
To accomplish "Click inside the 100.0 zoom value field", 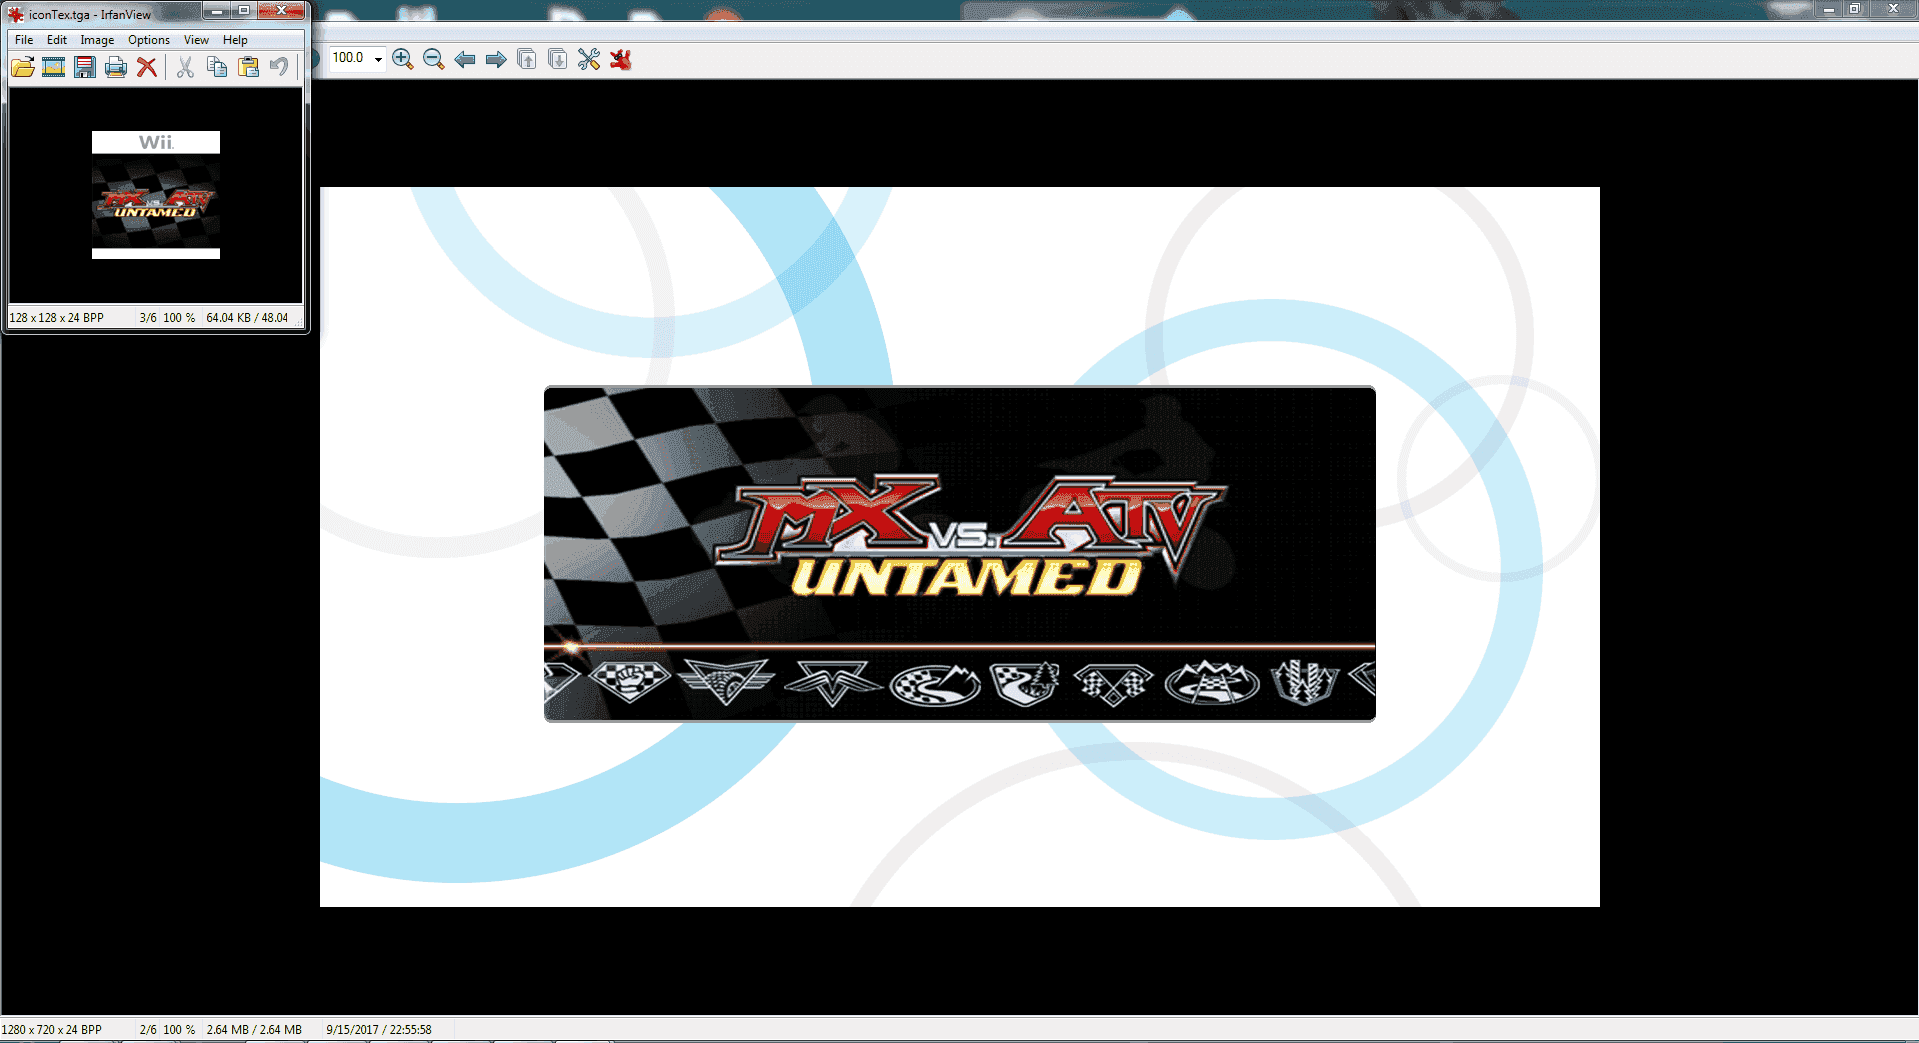I will point(349,58).
